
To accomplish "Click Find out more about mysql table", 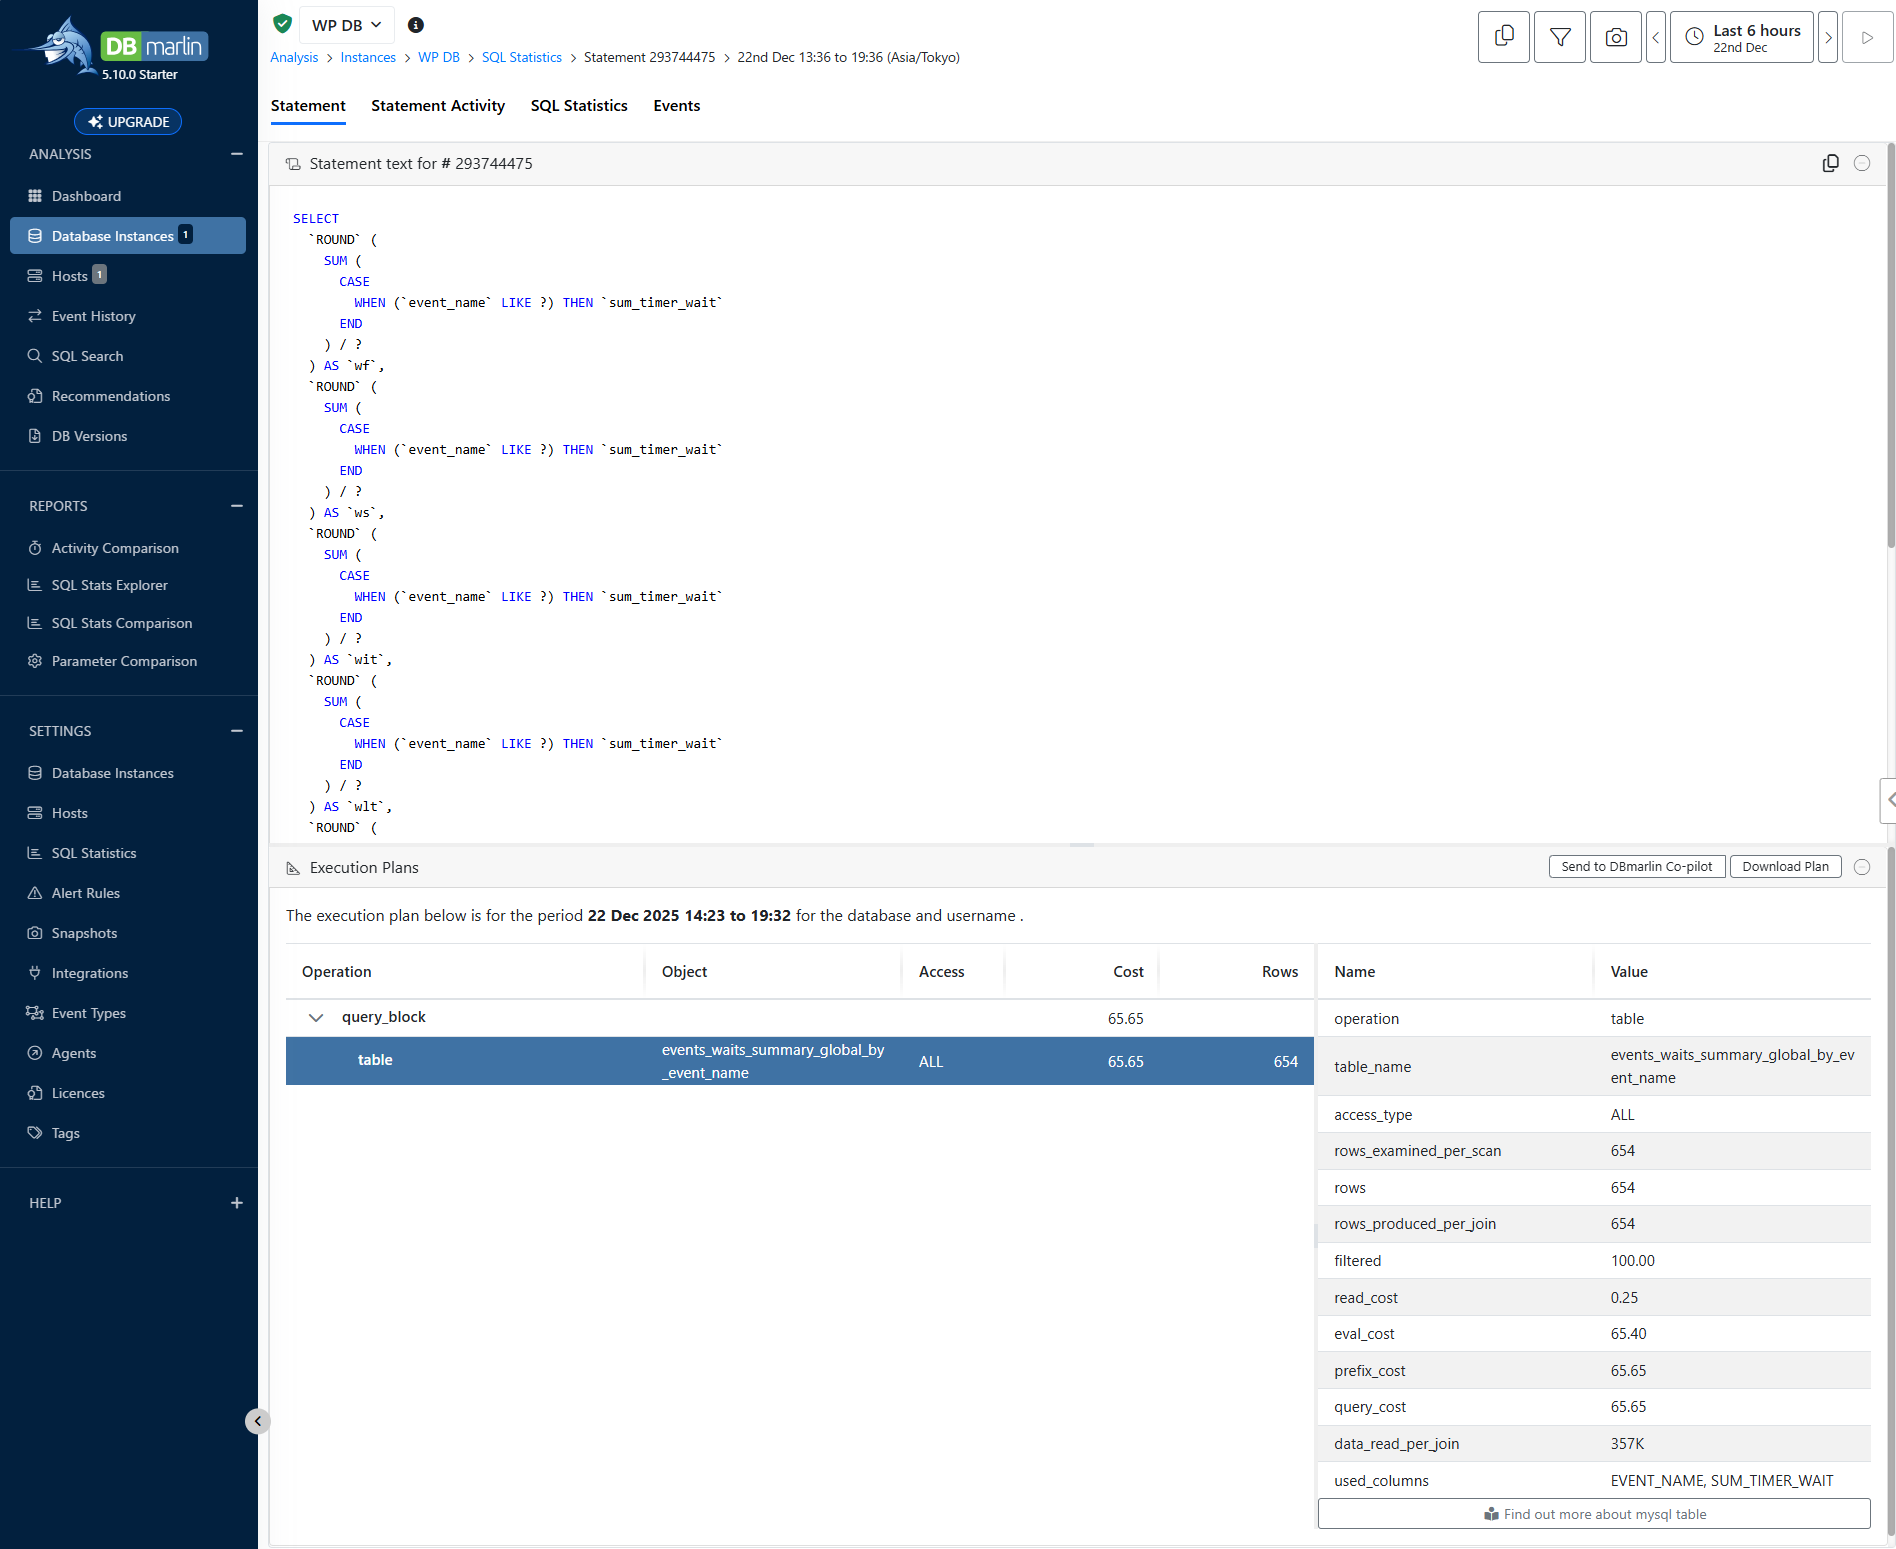I will point(1594,1514).
